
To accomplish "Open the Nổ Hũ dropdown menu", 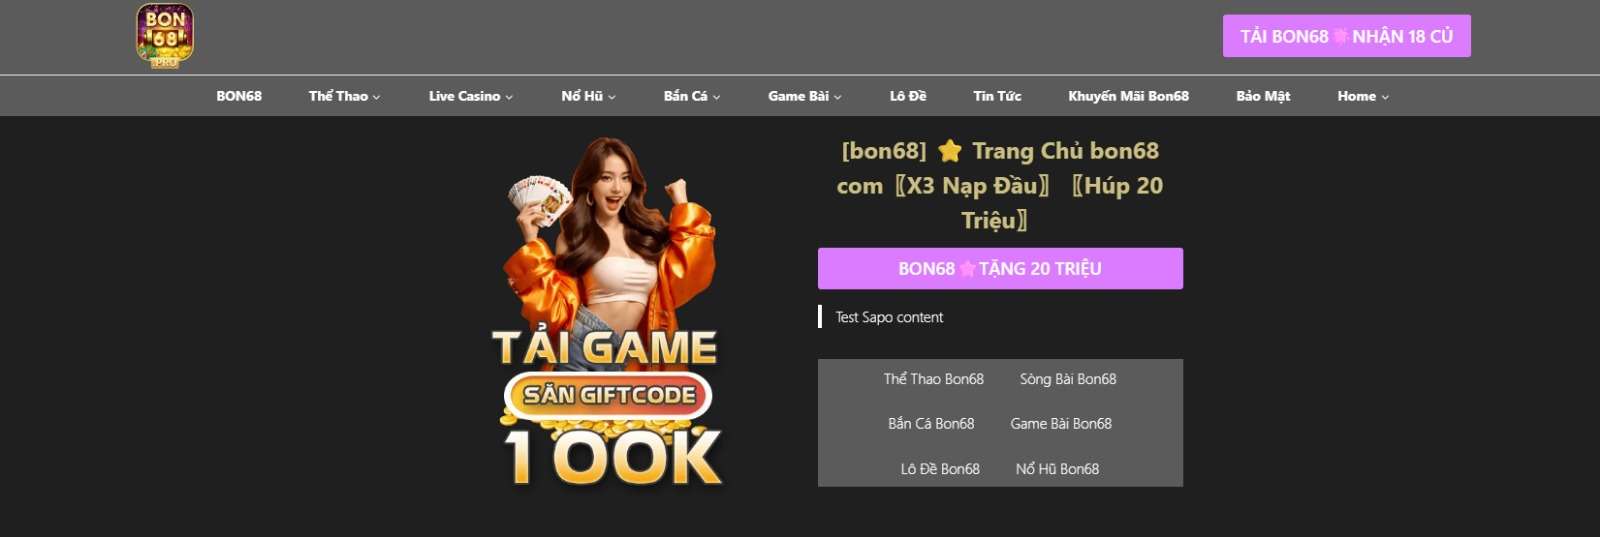I will 588,96.
